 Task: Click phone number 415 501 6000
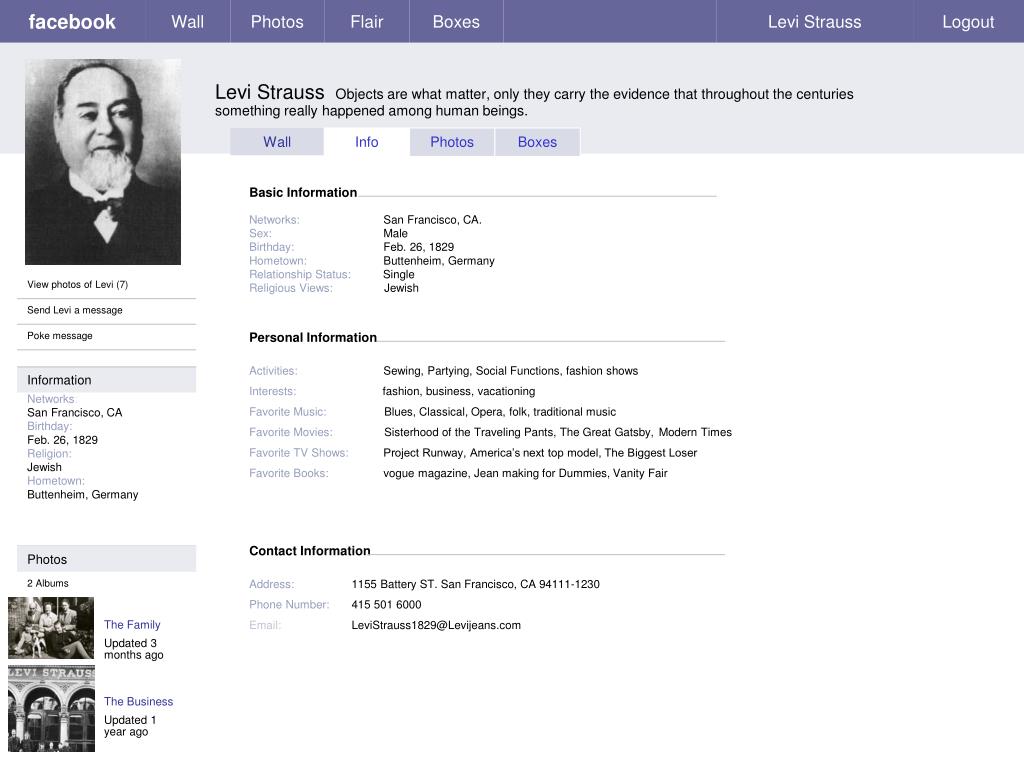(x=386, y=605)
